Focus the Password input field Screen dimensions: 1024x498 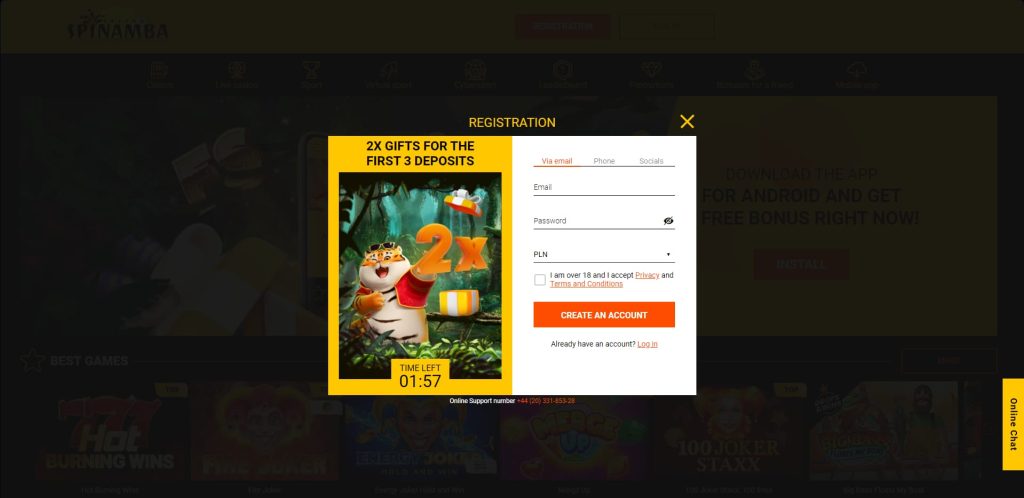click(597, 221)
